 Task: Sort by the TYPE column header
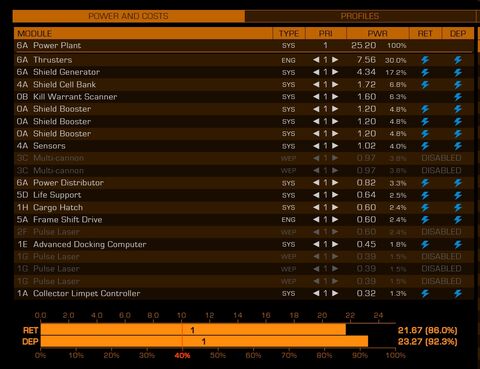click(x=289, y=34)
